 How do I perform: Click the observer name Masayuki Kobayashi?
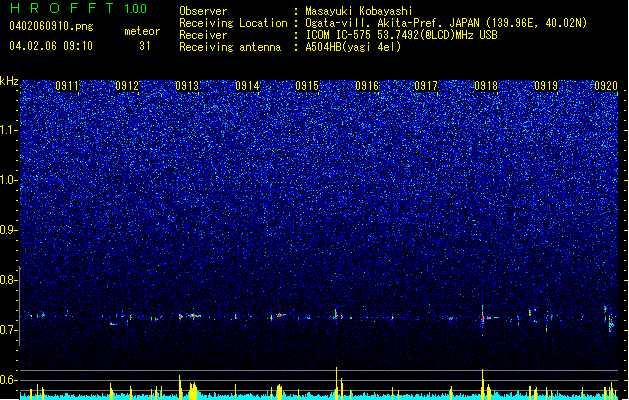point(359,11)
